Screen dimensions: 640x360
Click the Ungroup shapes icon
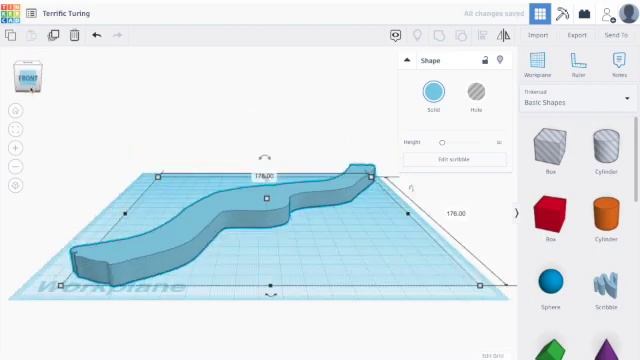461,36
